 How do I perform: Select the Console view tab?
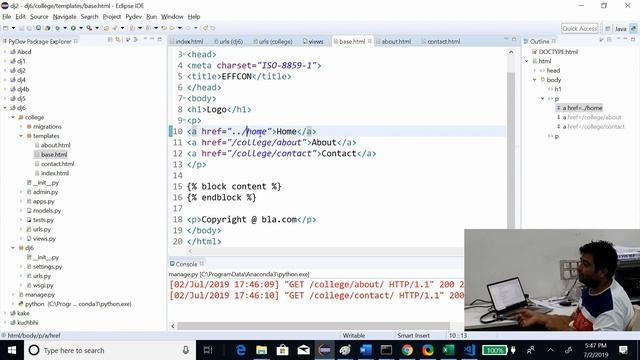[x=186, y=264]
